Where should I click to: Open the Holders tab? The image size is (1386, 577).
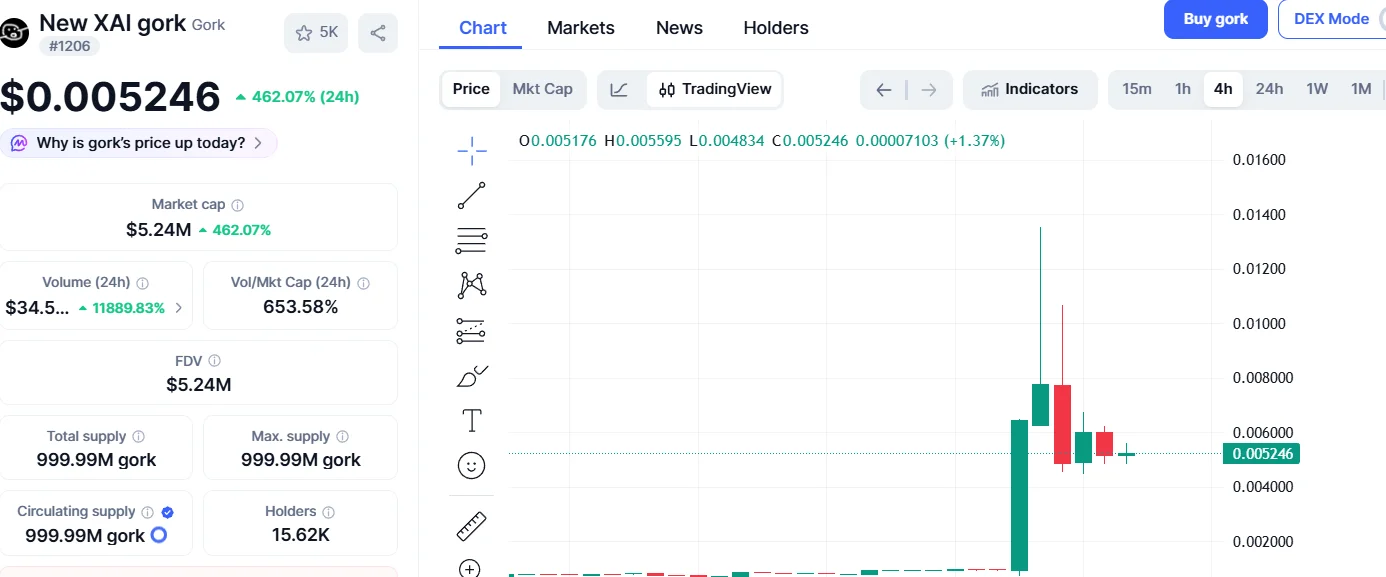click(775, 27)
